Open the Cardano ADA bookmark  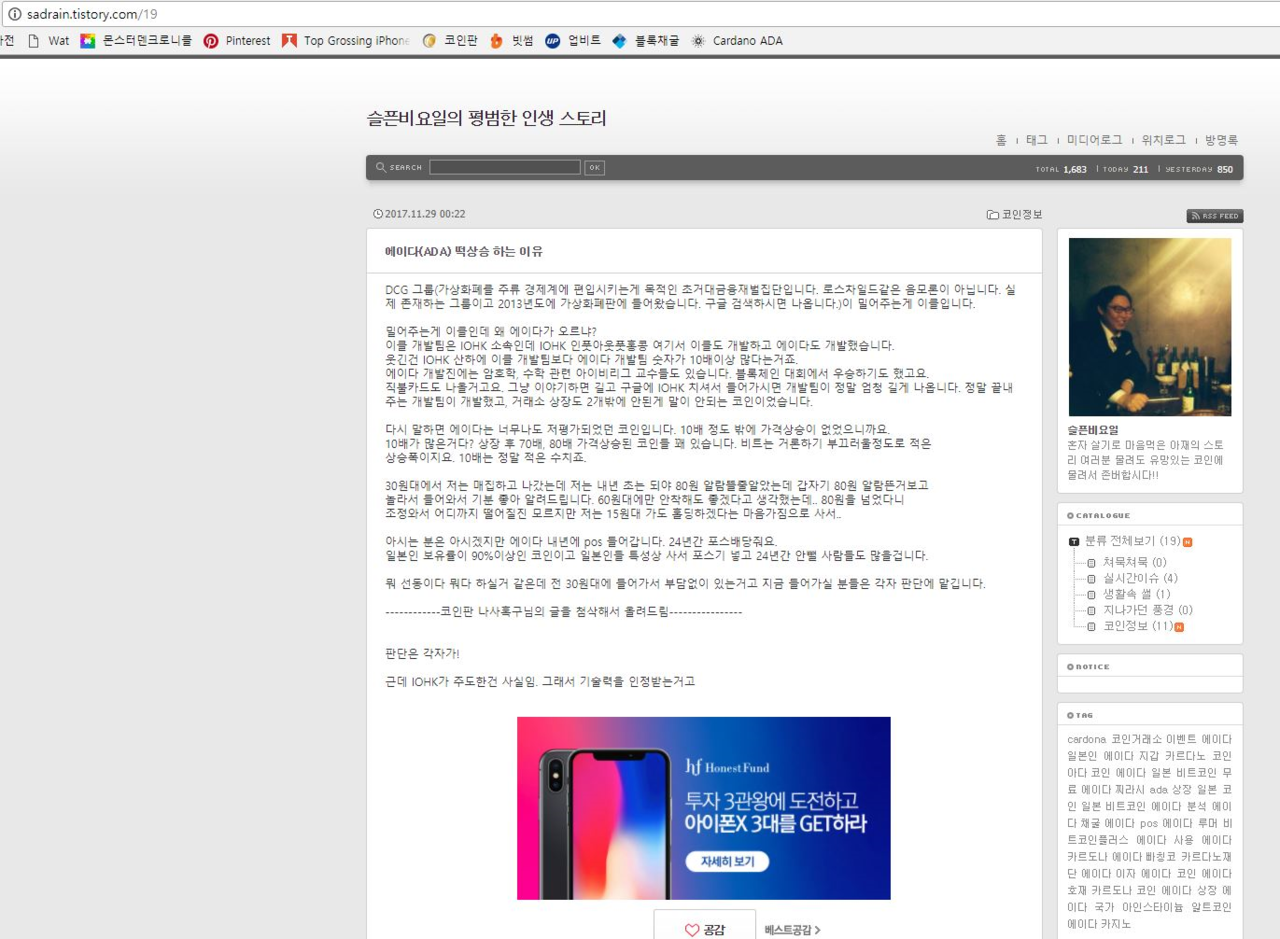(x=696, y=41)
